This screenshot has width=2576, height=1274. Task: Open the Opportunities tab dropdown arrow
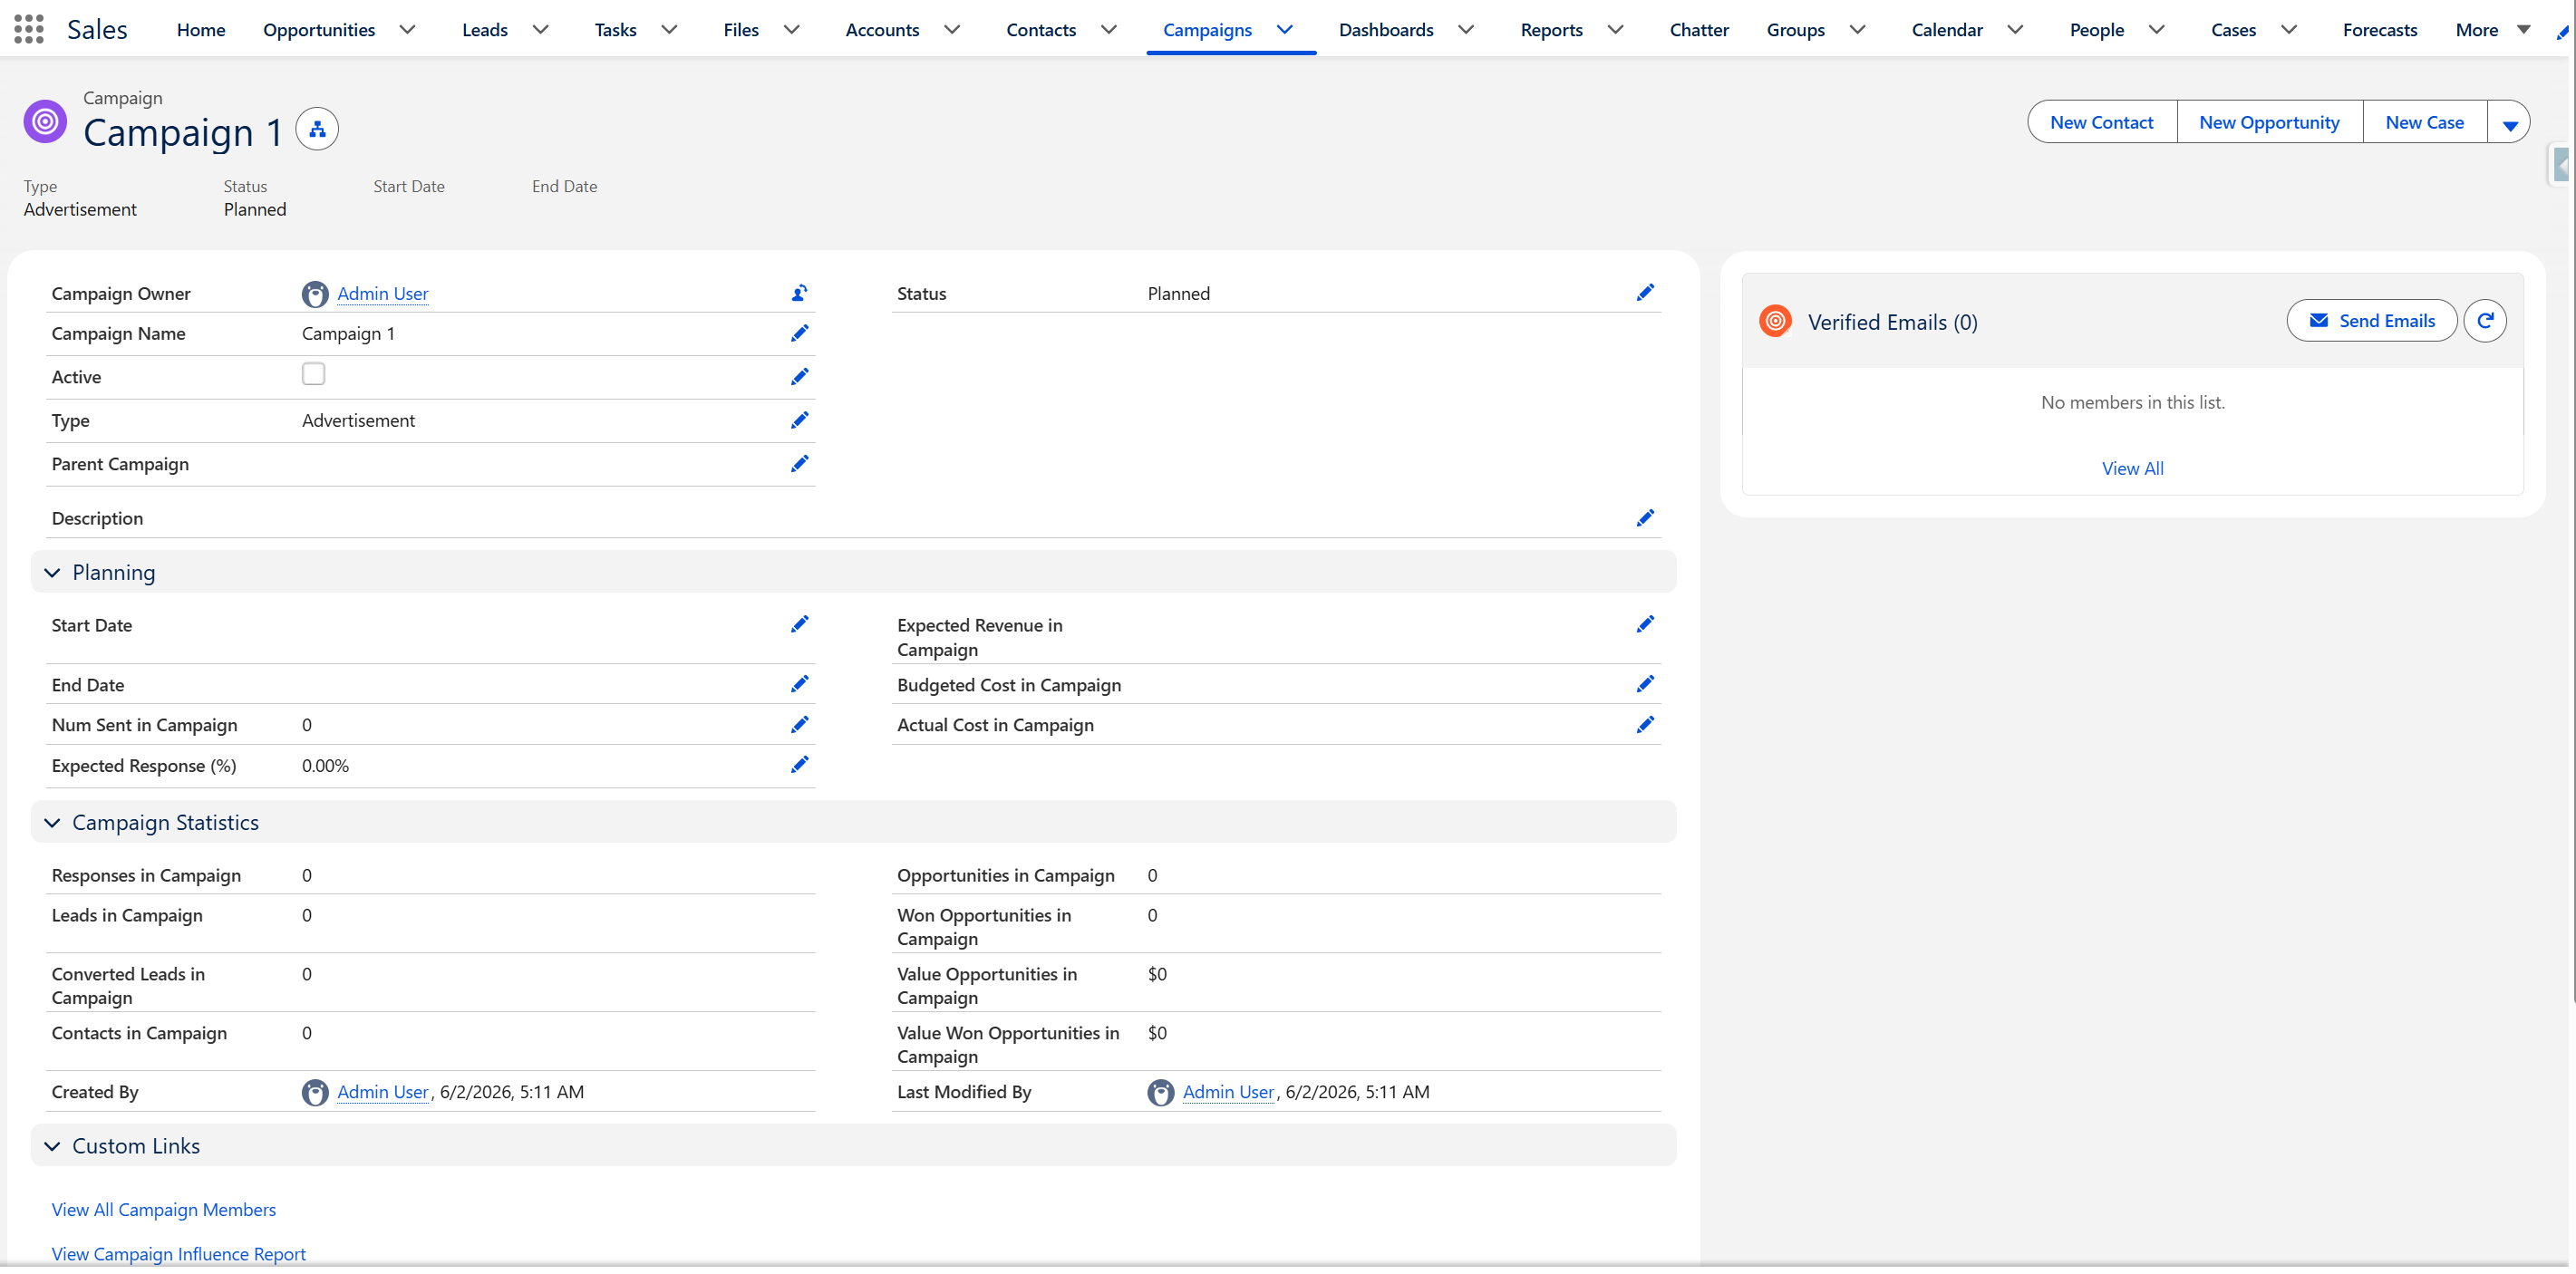pyautogui.click(x=407, y=30)
